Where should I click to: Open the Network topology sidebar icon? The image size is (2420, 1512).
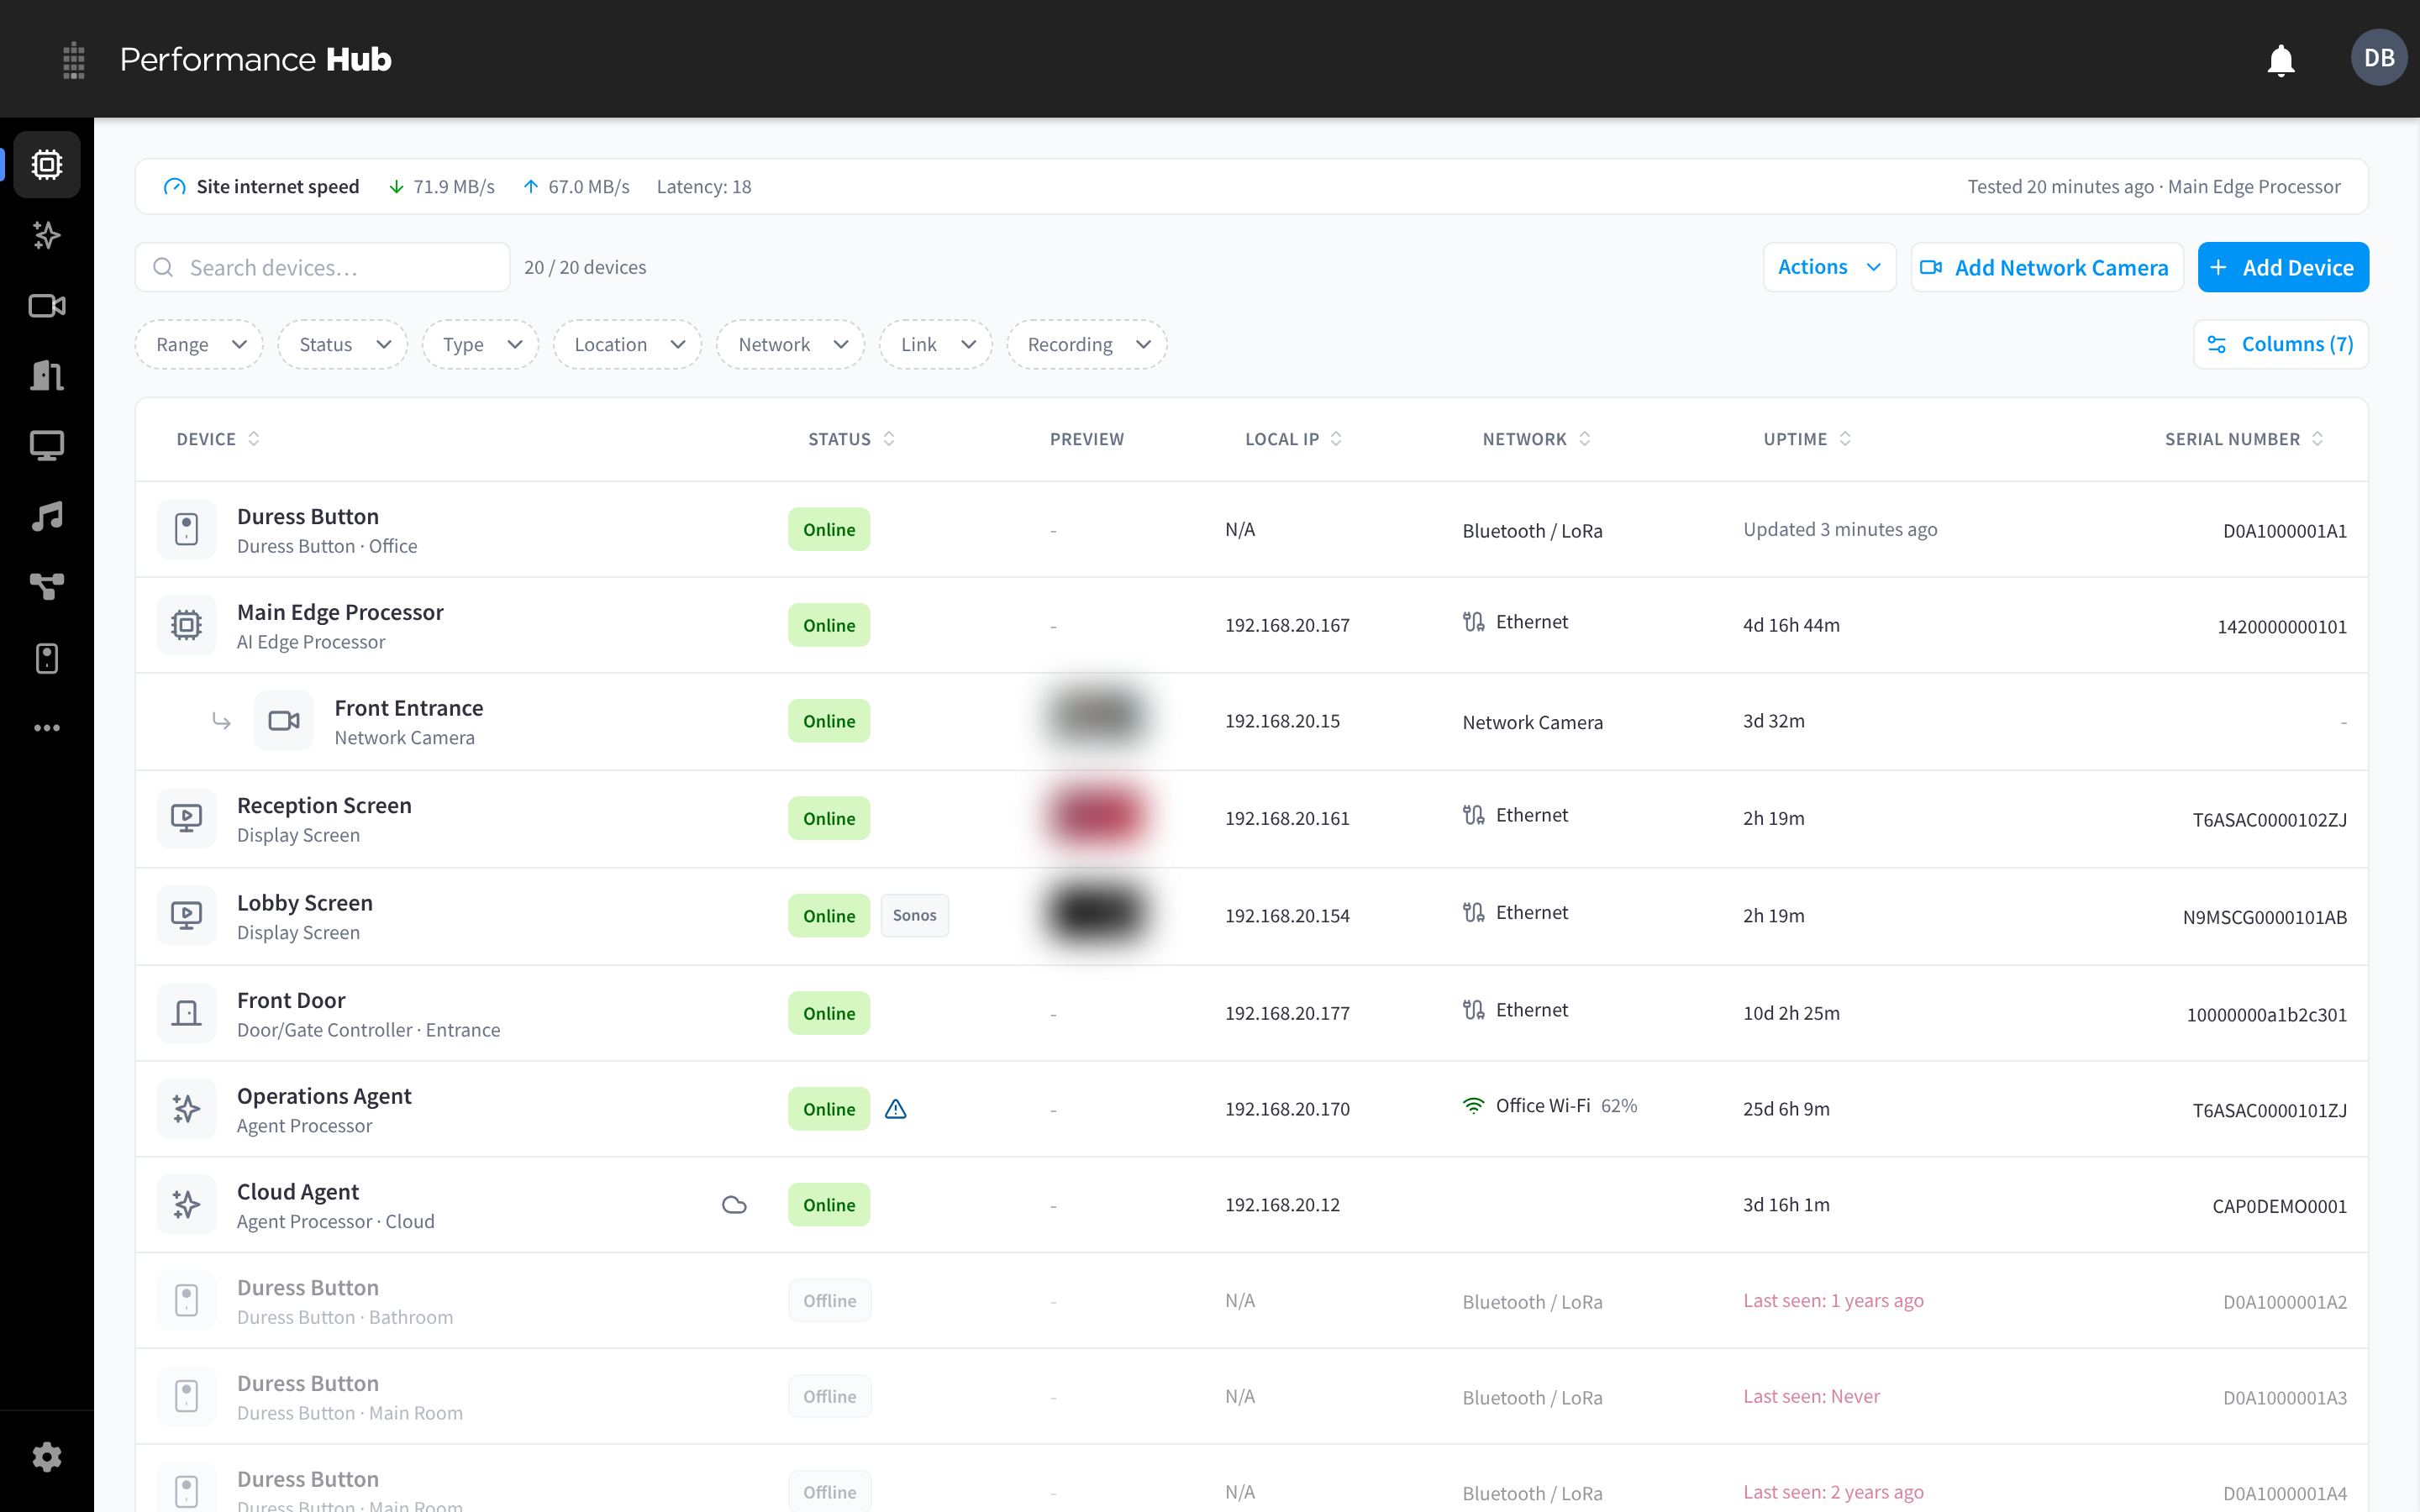coord(47,587)
